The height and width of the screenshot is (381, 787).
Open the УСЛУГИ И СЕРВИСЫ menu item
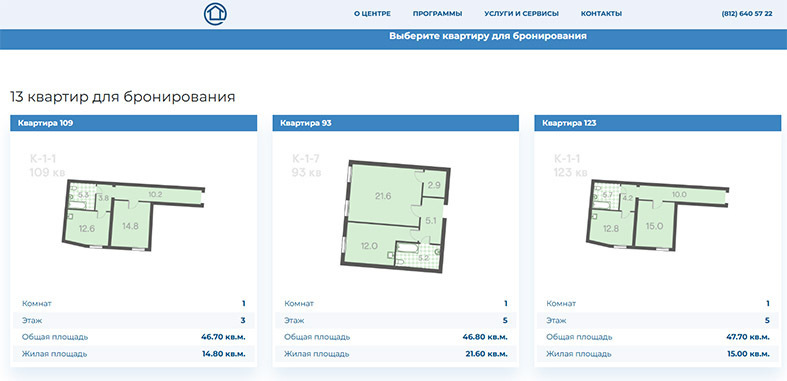(521, 14)
